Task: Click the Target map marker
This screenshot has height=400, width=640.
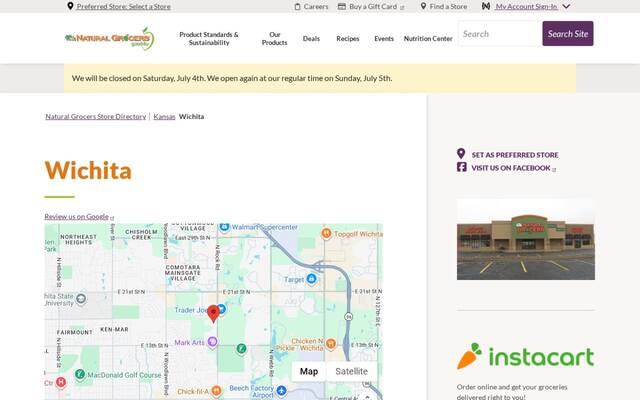Action: coord(311,279)
